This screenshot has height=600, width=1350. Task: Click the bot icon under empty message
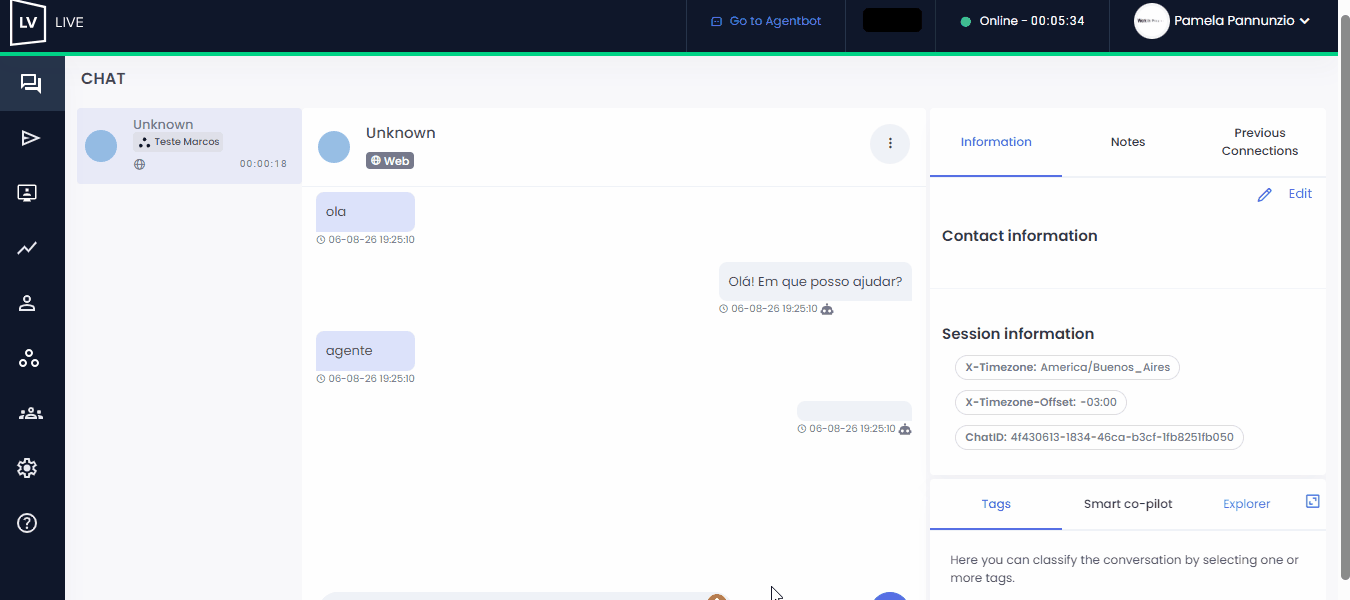click(905, 428)
